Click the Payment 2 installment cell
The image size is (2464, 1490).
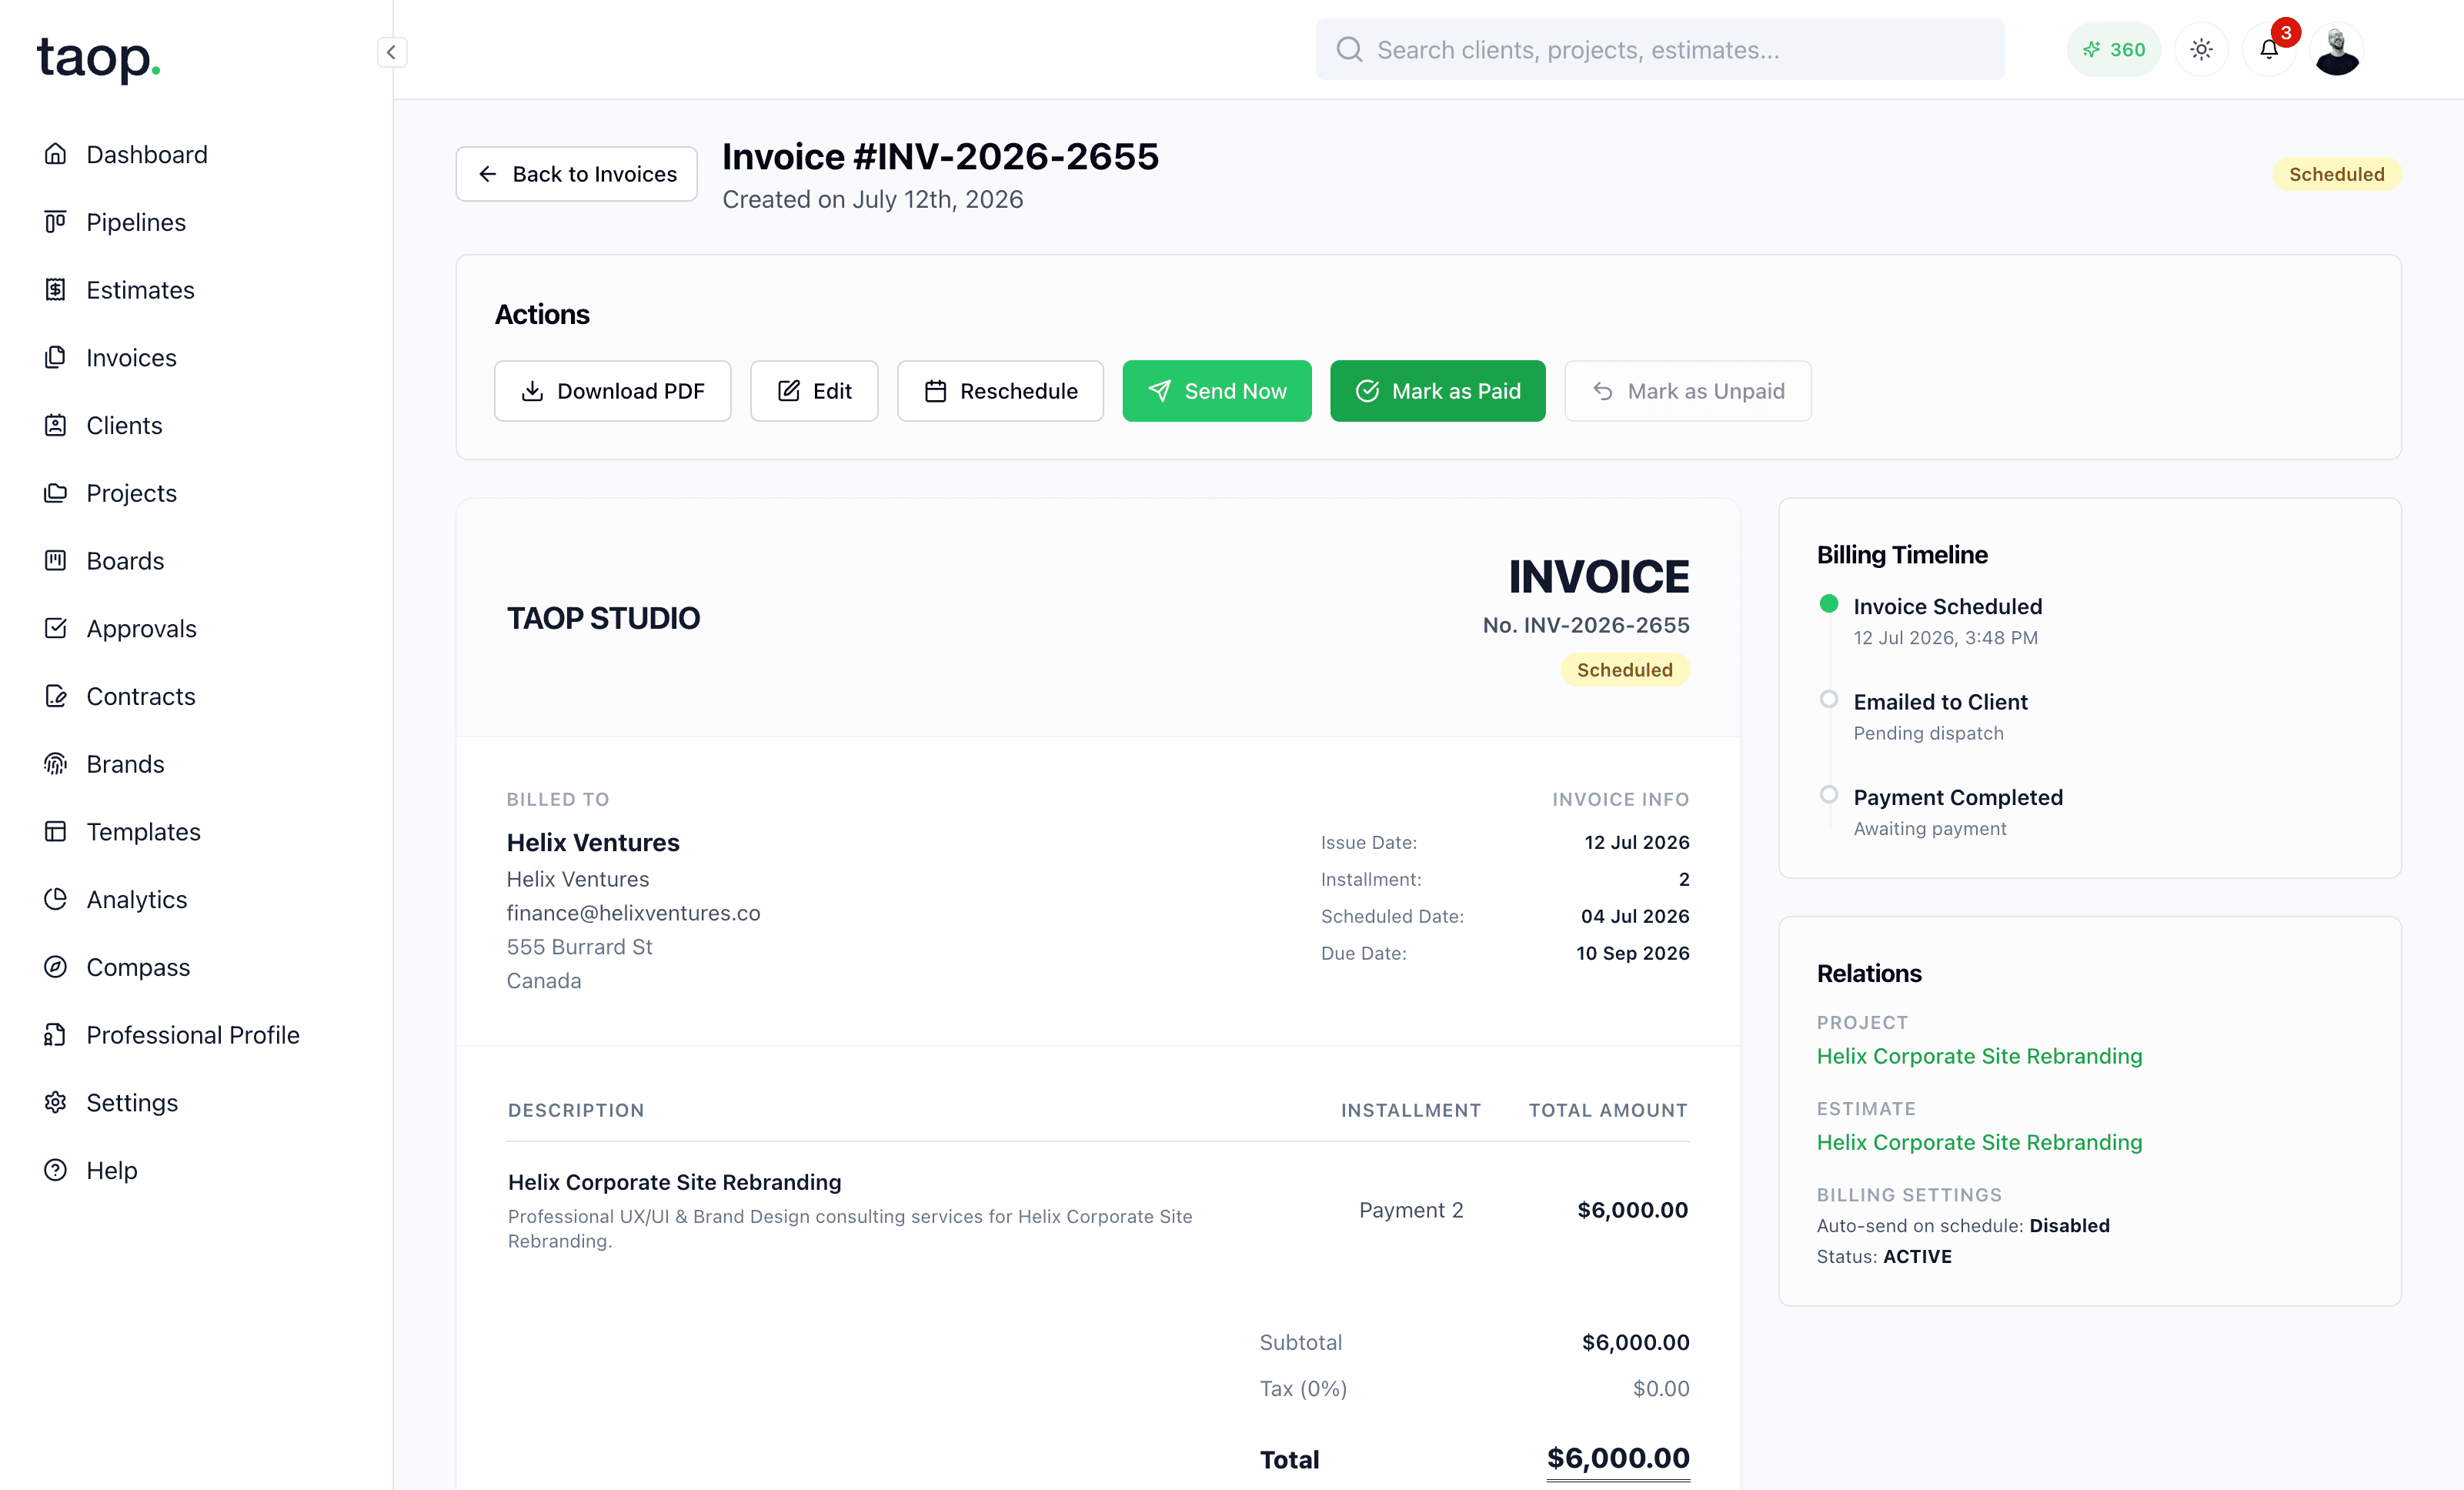click(x=1410, y=1210)
